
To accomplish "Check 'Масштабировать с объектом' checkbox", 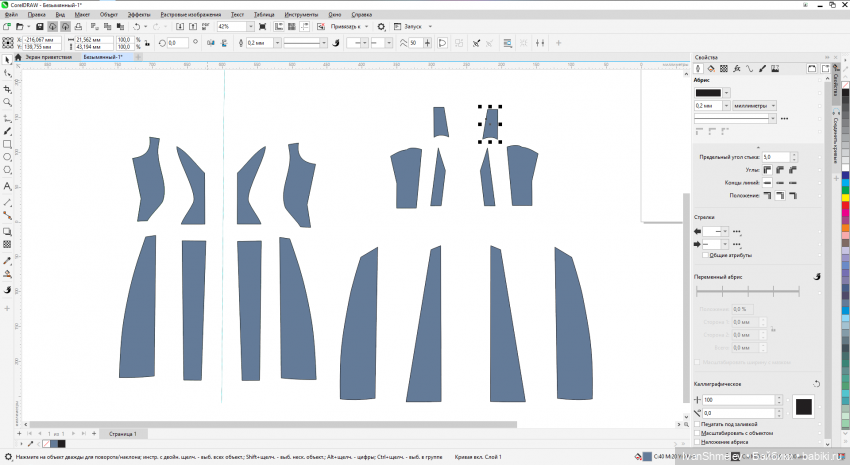I will coord(697,433).
